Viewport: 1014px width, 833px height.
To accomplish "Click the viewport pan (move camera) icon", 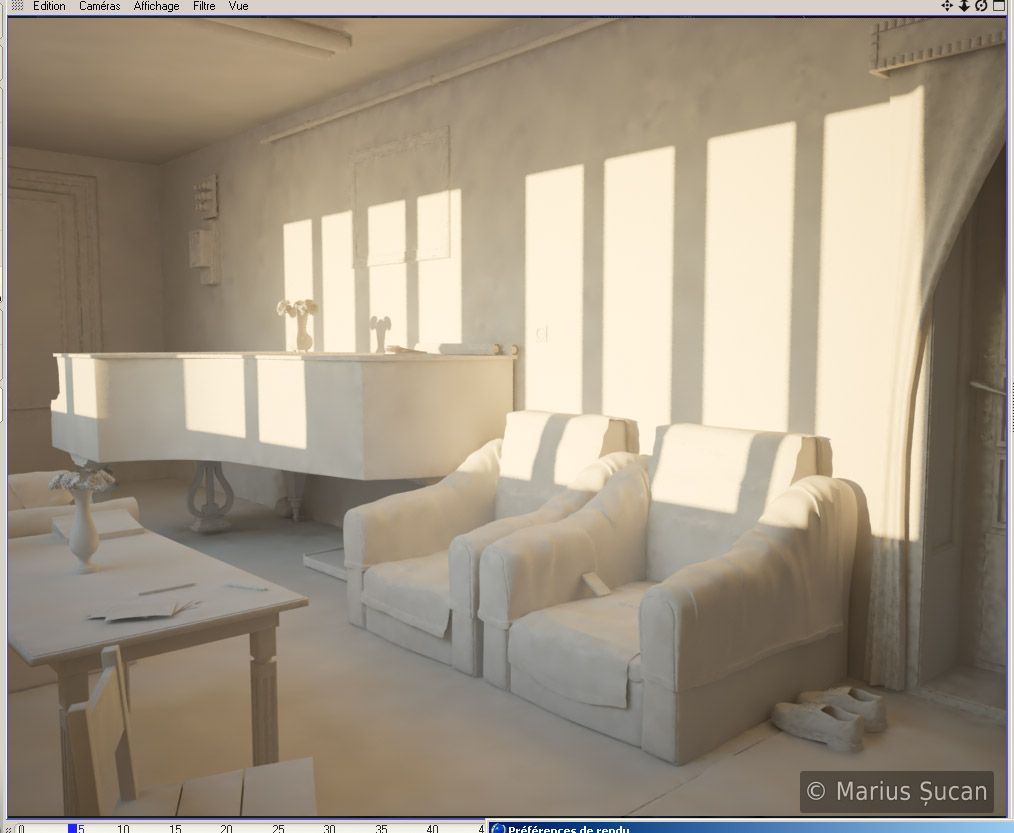I will click(x=947, y=6).
